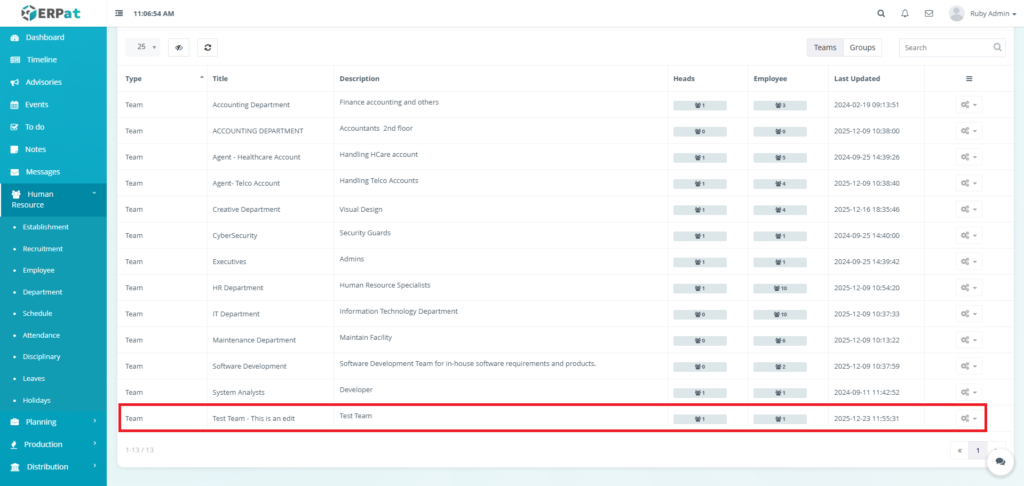Select 'Test Team - This is an edit' title

tap(254, 418)
